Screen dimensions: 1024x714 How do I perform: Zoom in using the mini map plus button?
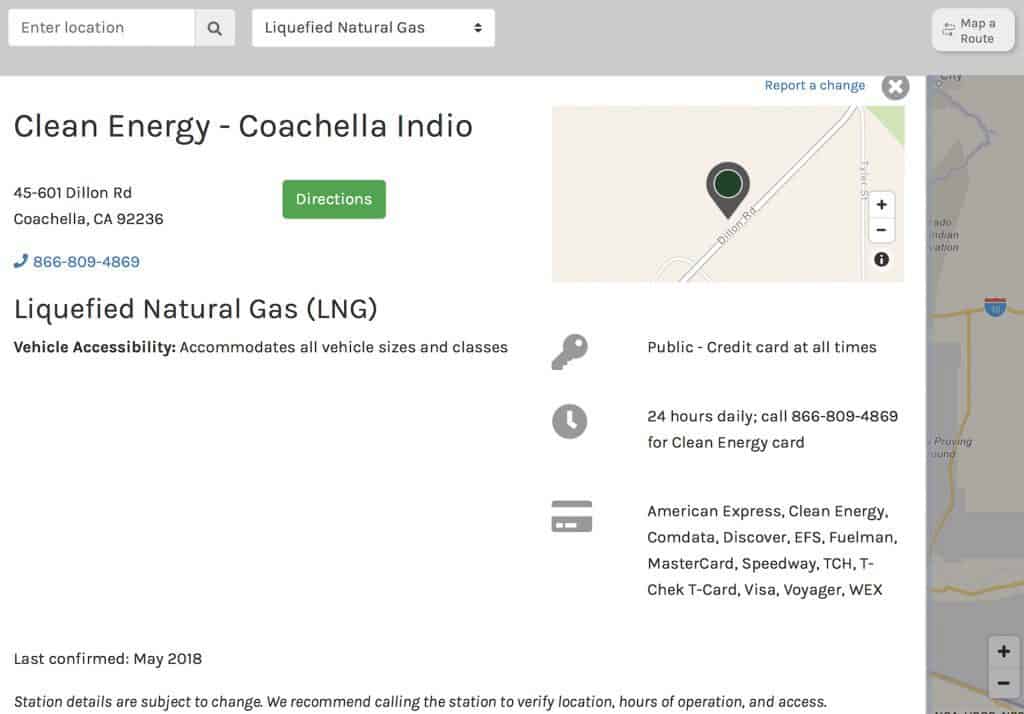(x=881, y=204)
